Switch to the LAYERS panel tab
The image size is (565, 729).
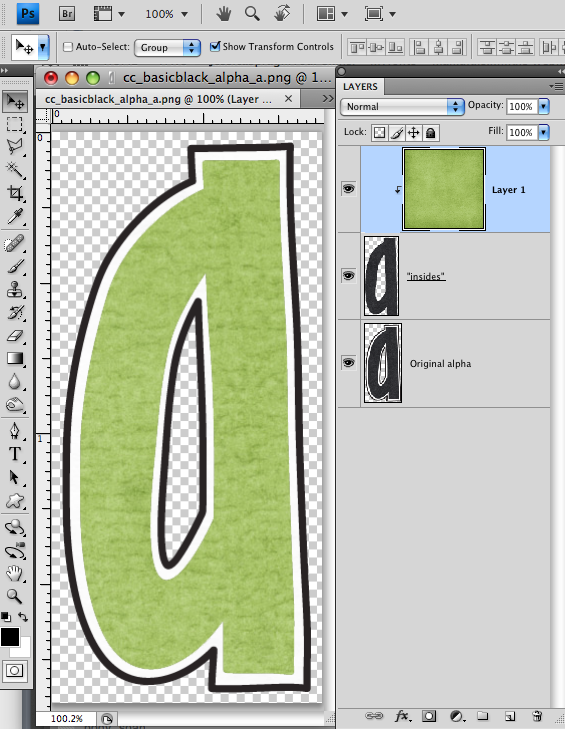click(x=360, y=86)
